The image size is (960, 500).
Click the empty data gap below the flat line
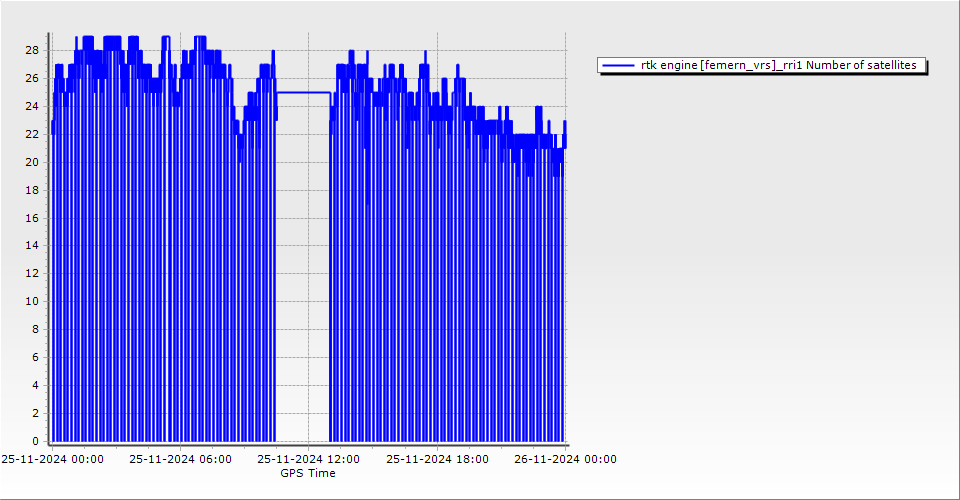click(x=303, y=270)
